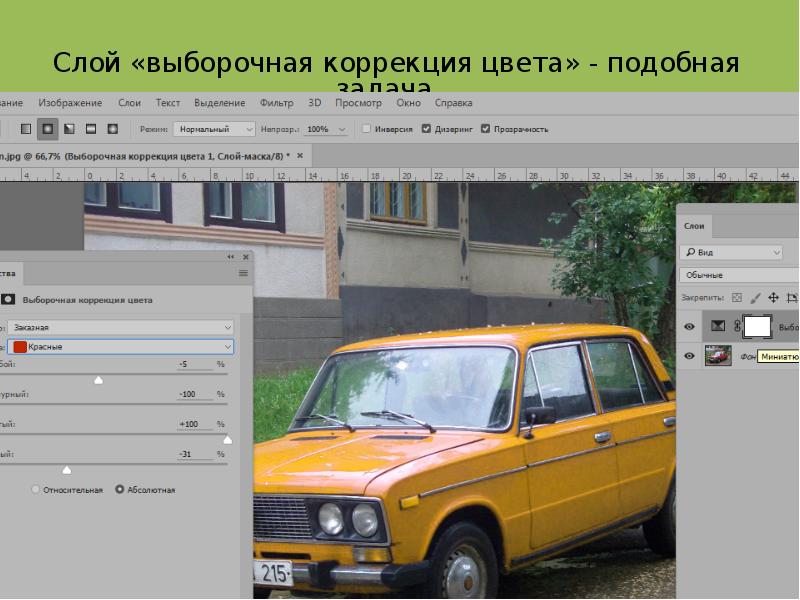
Task: Click the lock position move icon
Action: [x=773, y=297]
